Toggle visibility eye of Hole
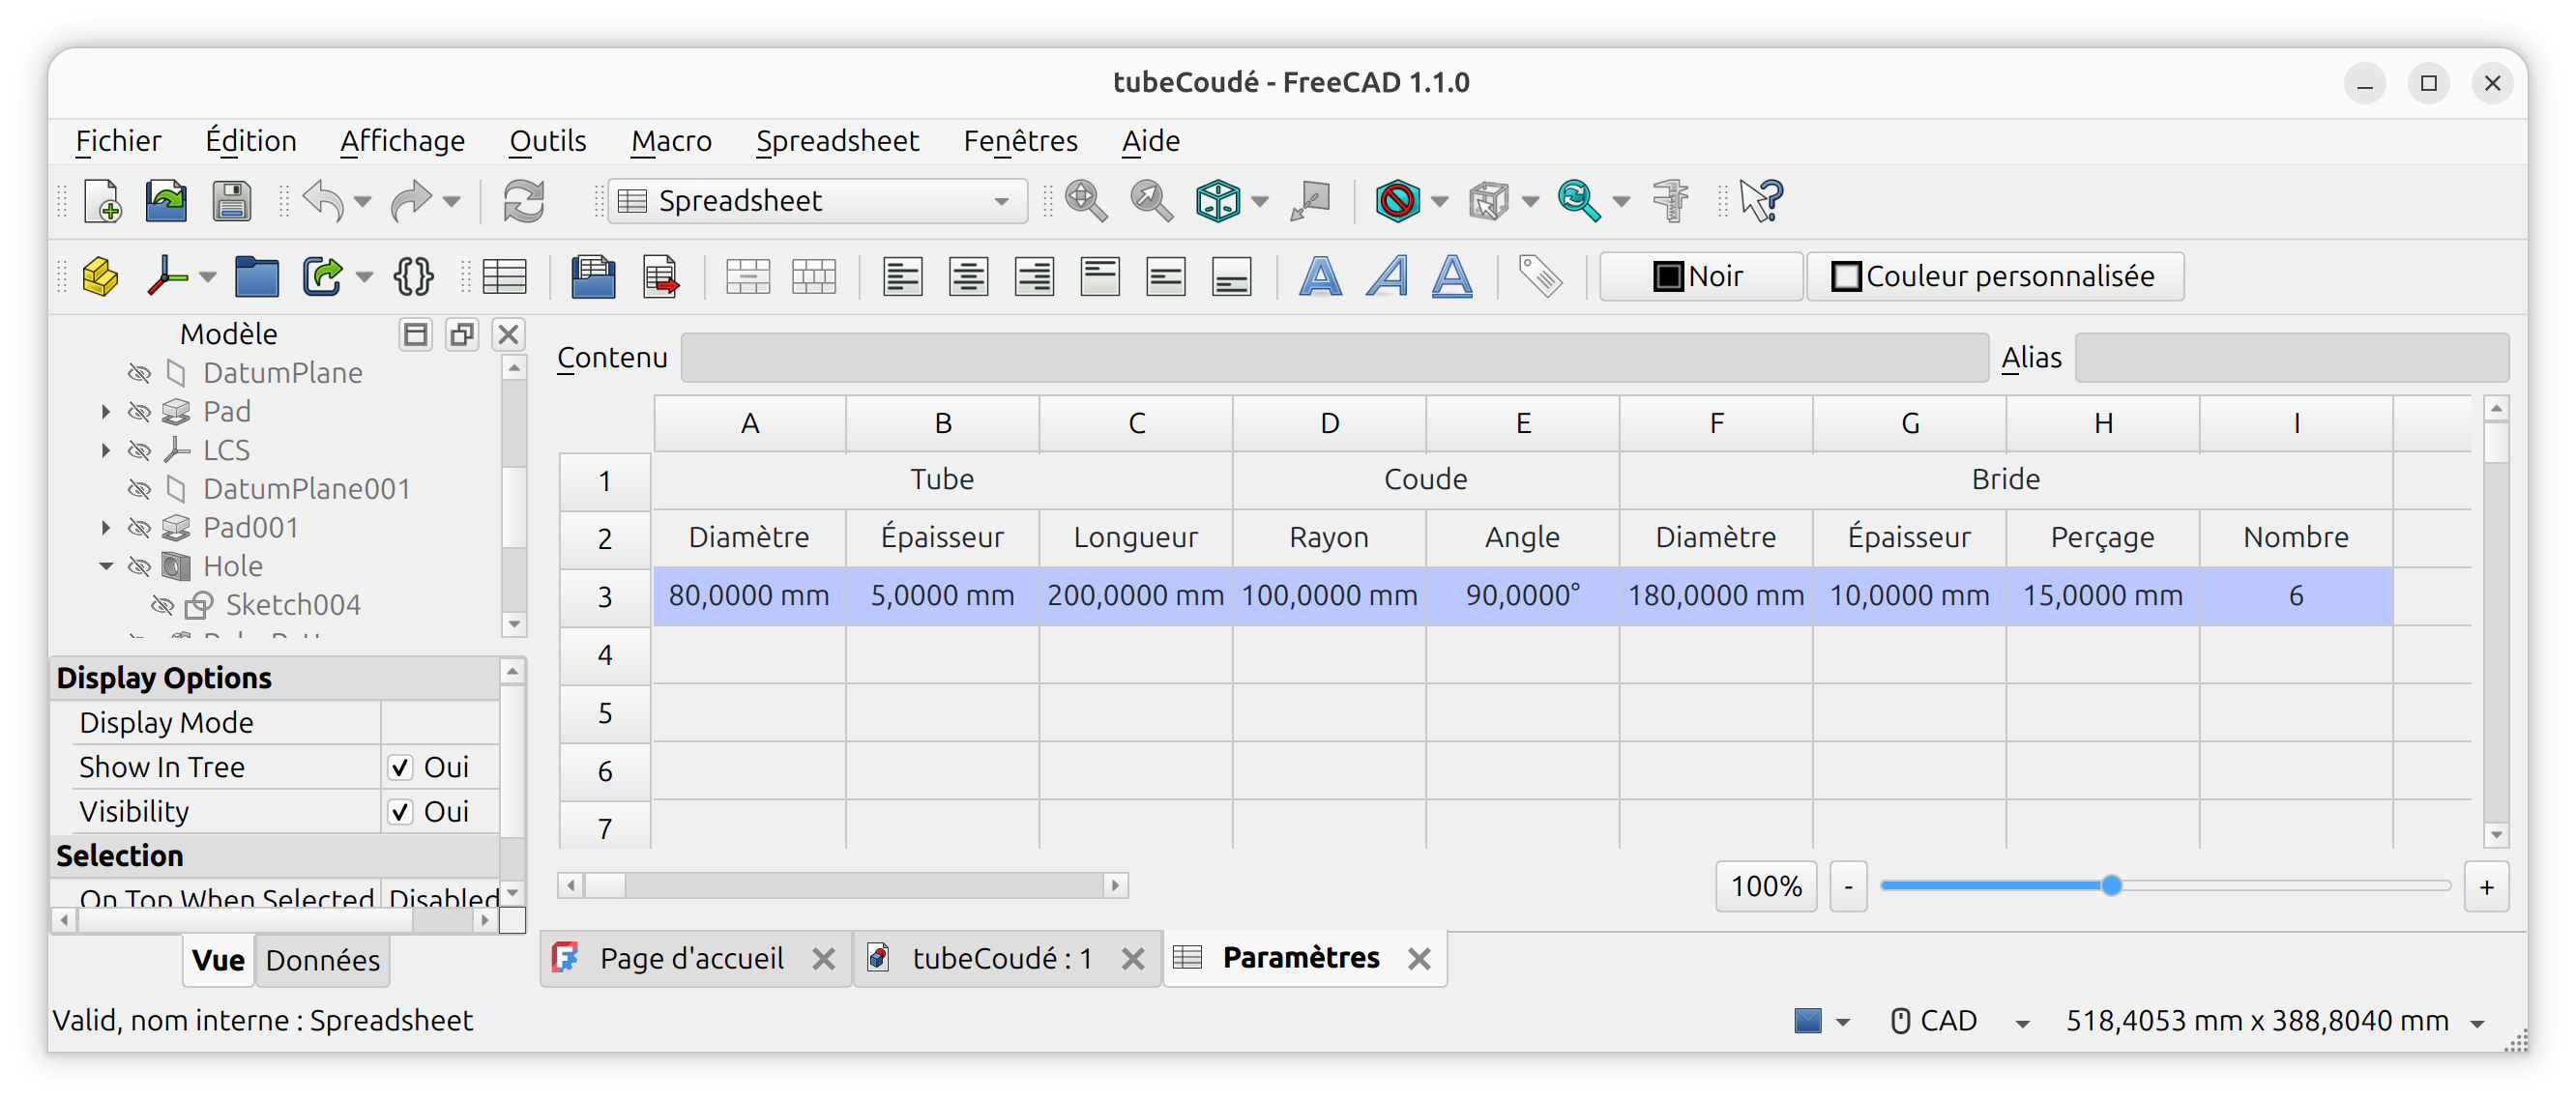Image resolution: width=2576 pixels, height=1100 pixels. click(x=140, y=567)
